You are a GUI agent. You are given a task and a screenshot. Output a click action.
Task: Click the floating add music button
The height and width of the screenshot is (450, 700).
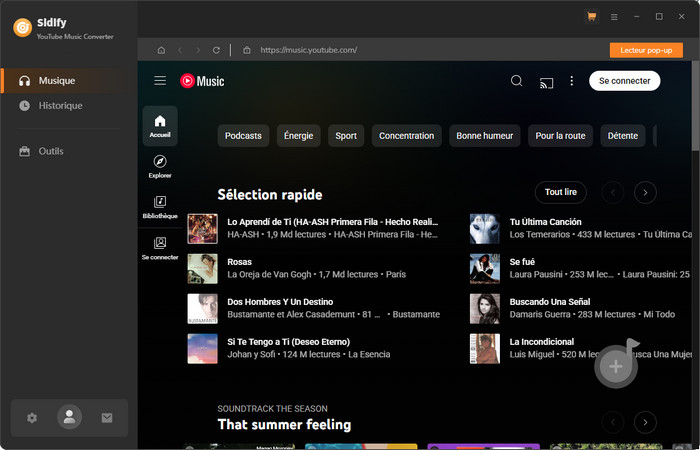(x=616, y=367)
